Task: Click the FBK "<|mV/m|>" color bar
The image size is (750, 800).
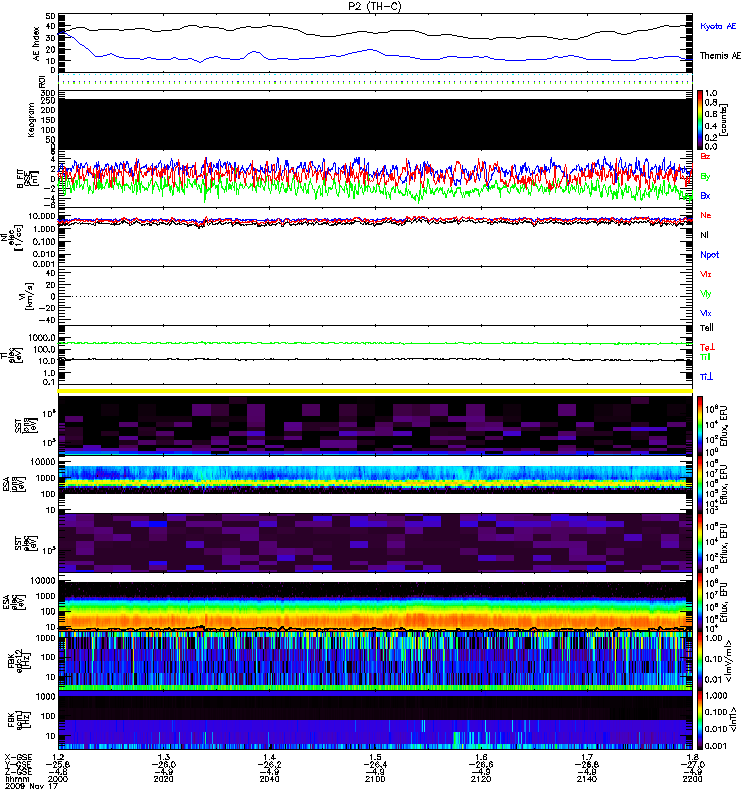Action: (700, 661)
